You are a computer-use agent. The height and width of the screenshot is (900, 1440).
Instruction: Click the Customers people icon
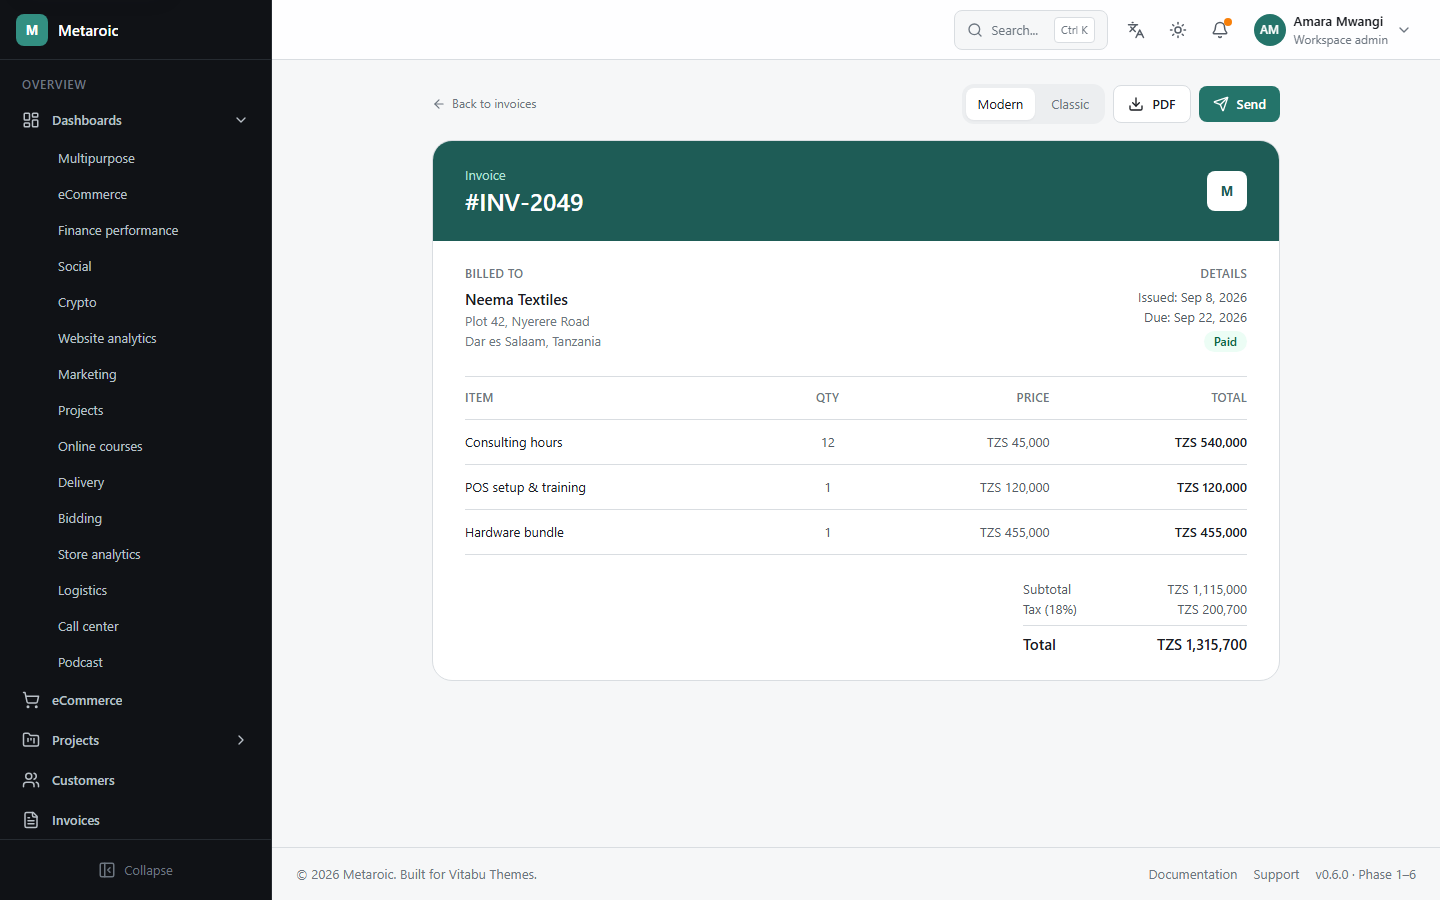click(31, 780)
